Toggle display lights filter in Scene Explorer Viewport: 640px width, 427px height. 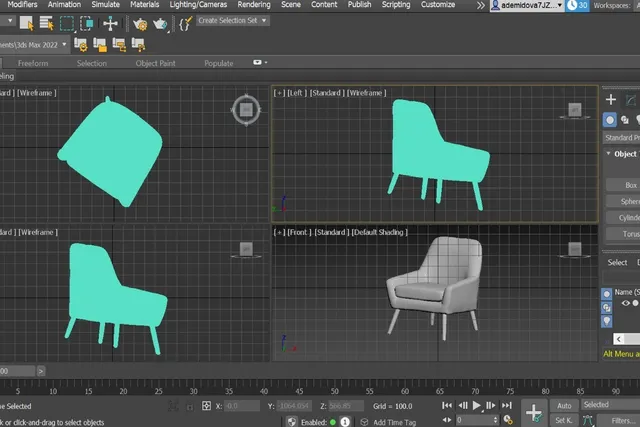click(607, 321)
